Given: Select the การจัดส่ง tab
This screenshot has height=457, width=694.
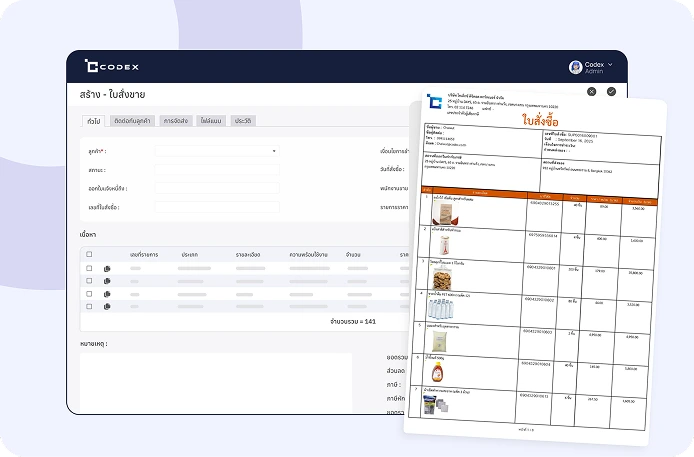Looking at the screenshot, I should pyautogui.click(x=177, y=120).
